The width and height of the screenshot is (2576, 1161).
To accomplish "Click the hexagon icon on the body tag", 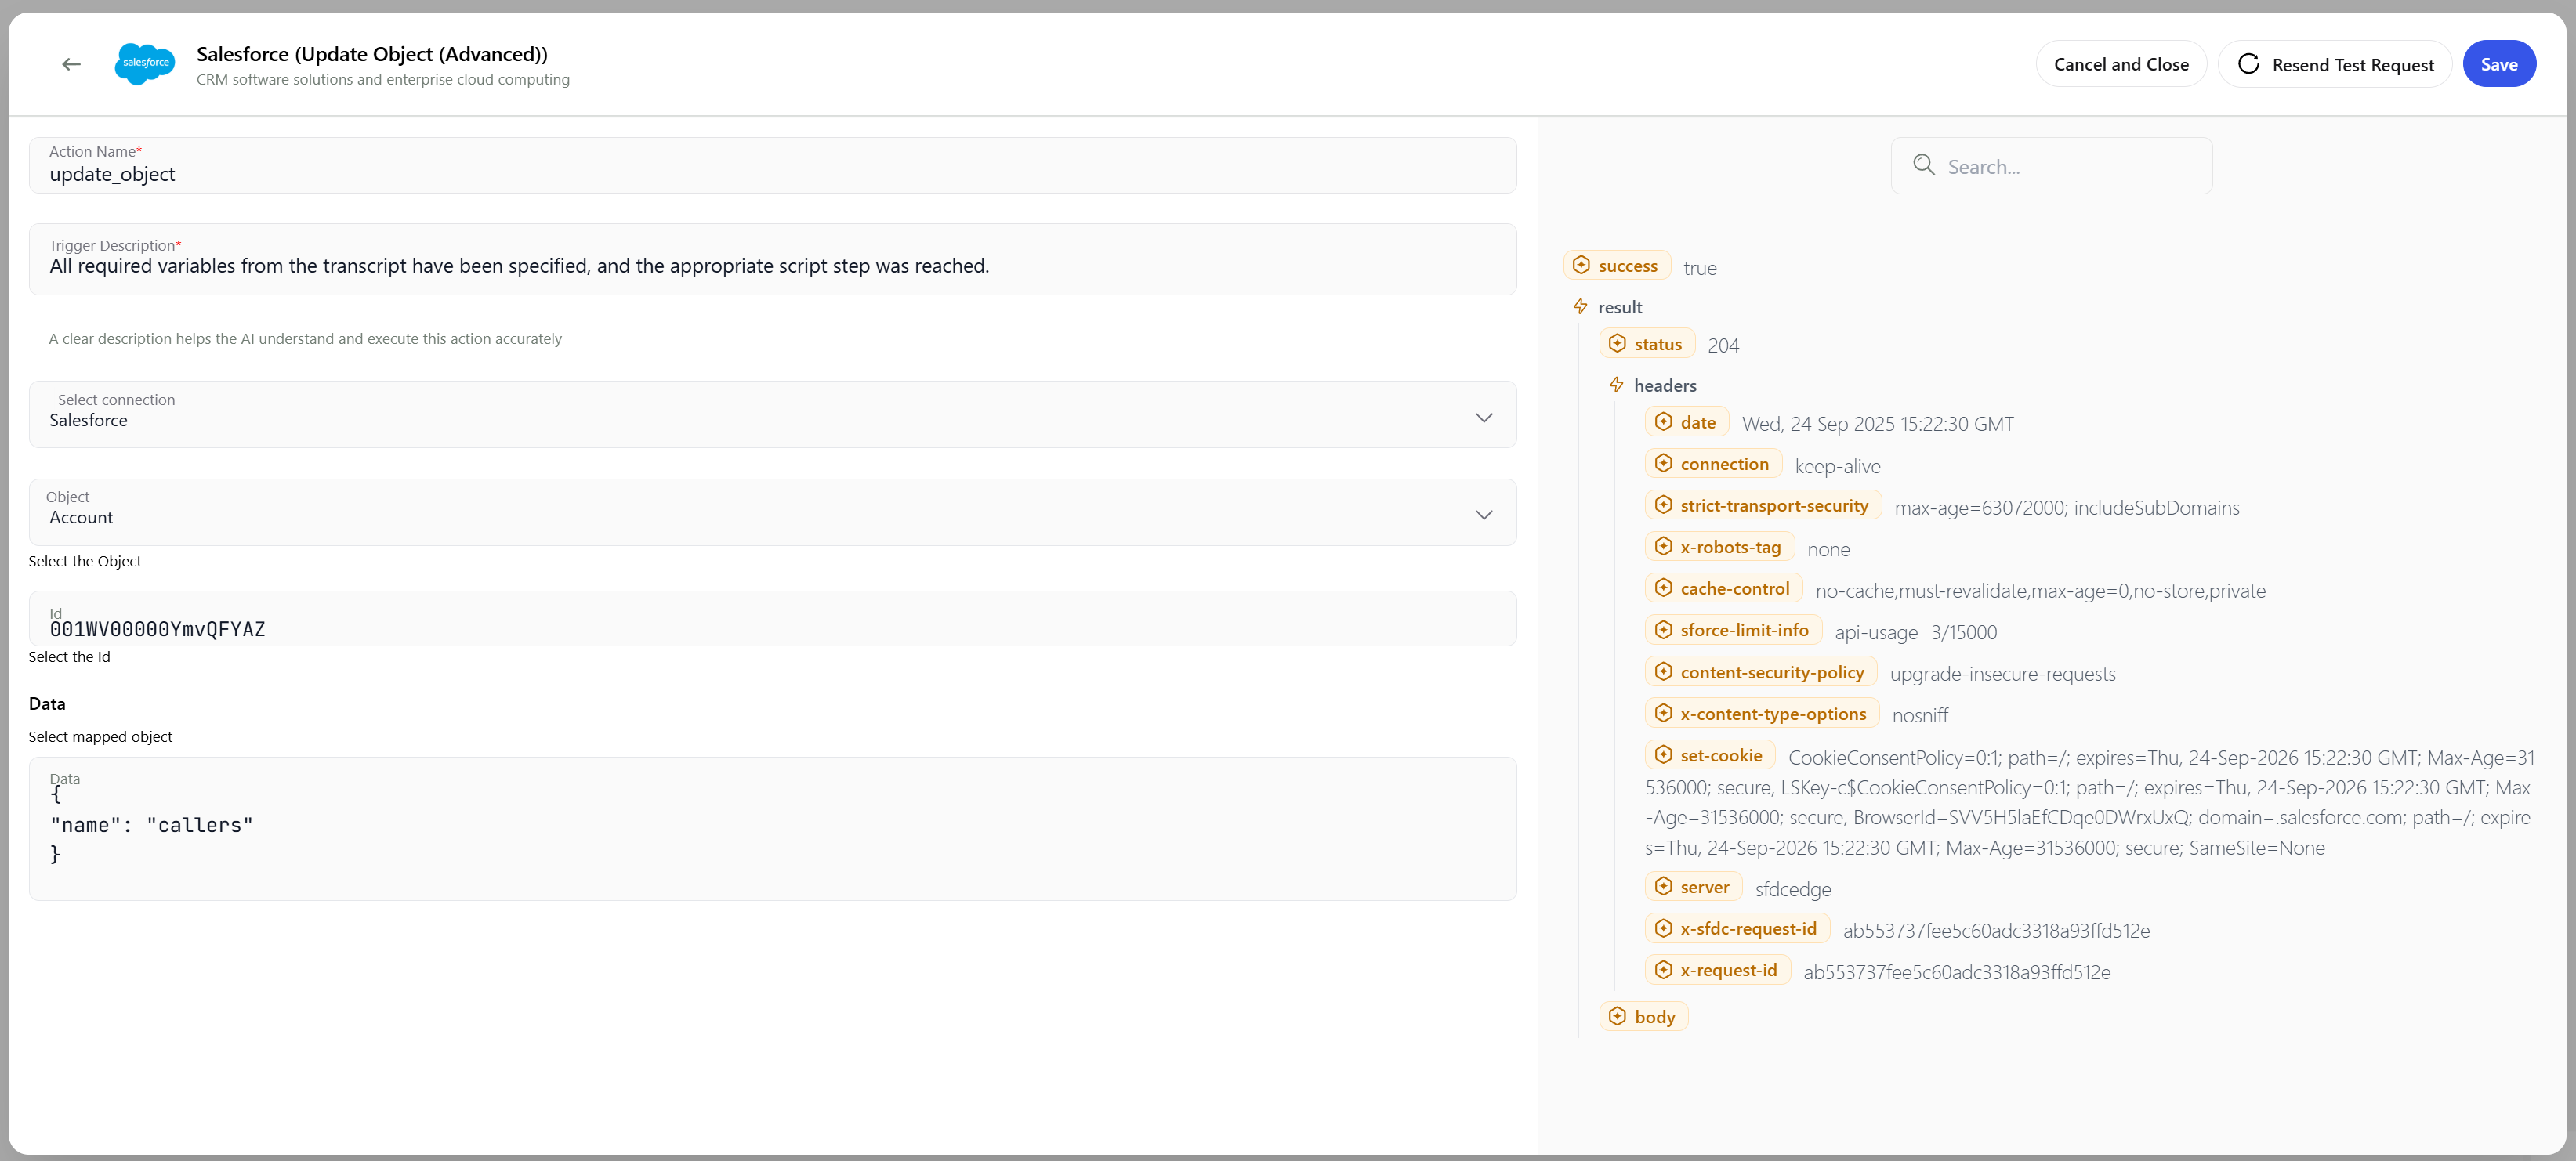I will (1617, 1016).
